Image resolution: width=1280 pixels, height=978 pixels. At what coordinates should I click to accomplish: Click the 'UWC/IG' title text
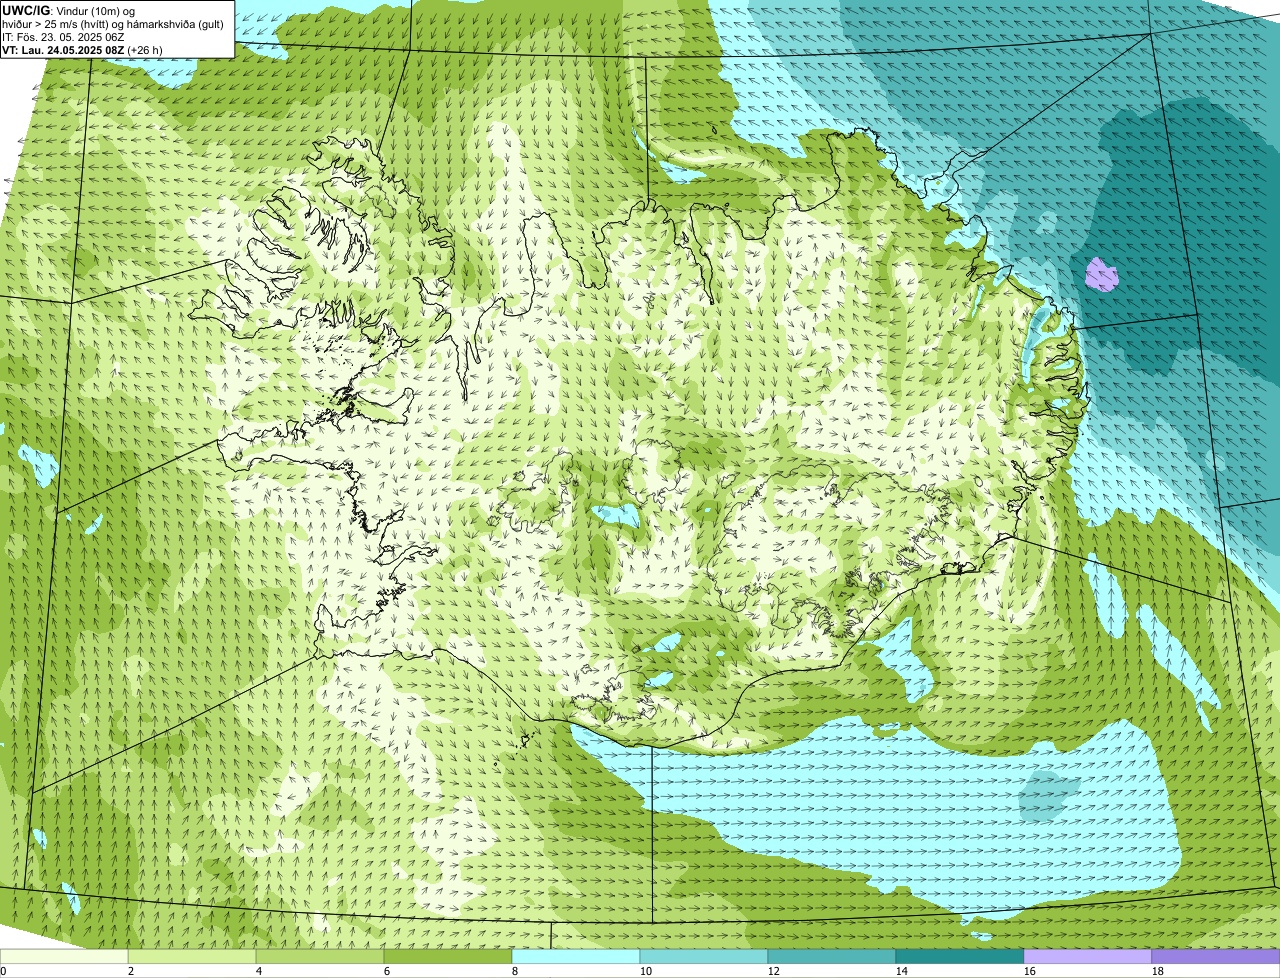[x=26, y=10]
